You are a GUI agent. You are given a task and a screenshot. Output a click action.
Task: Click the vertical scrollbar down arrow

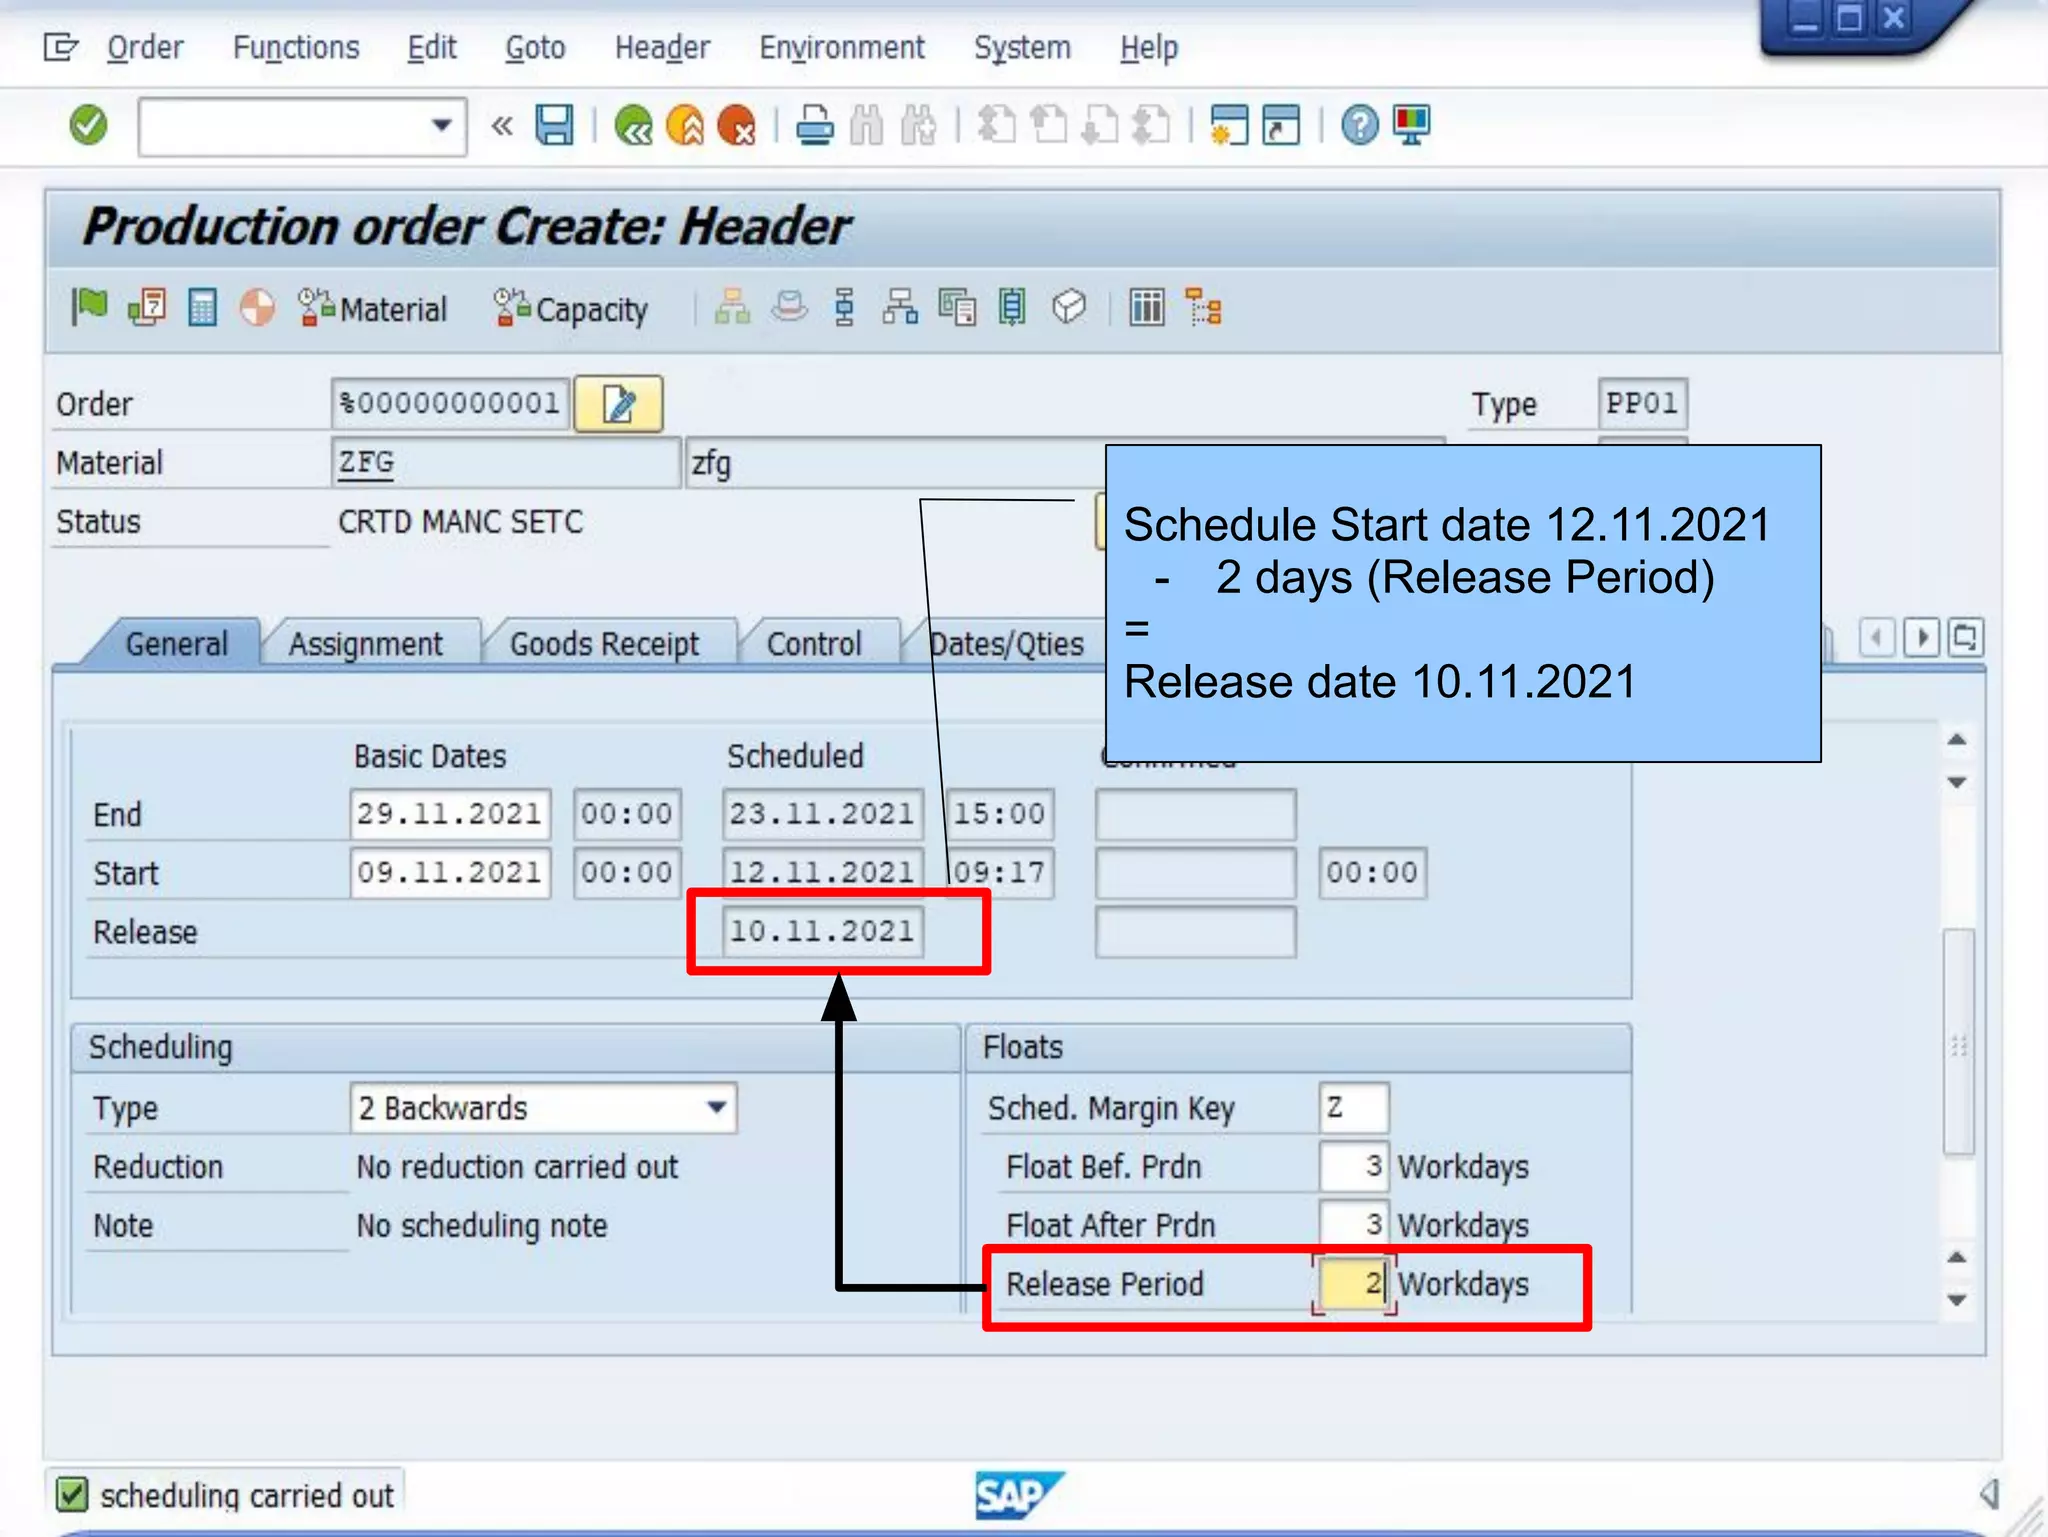tap(1957, 1300)
